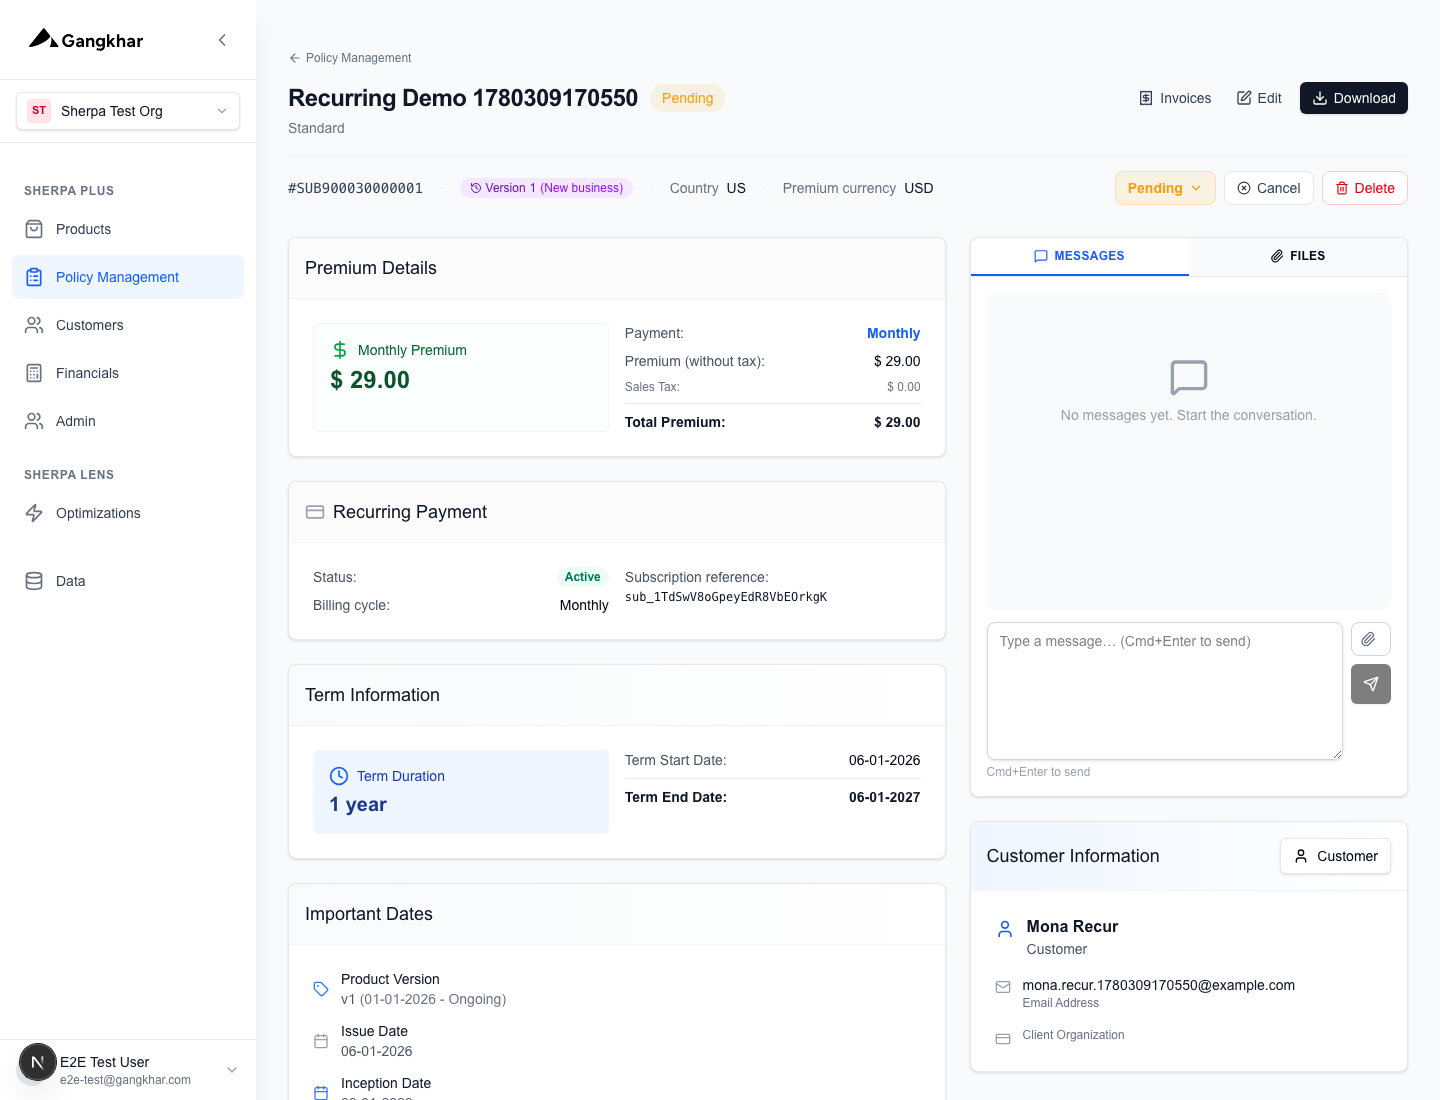Image resolution: width=1440 pixels, height=1100 pixels.
Task: Click subscription reference sub_1TdSwV8oGpeyEdR8VbEOrkgK
Action: [726, 597]
